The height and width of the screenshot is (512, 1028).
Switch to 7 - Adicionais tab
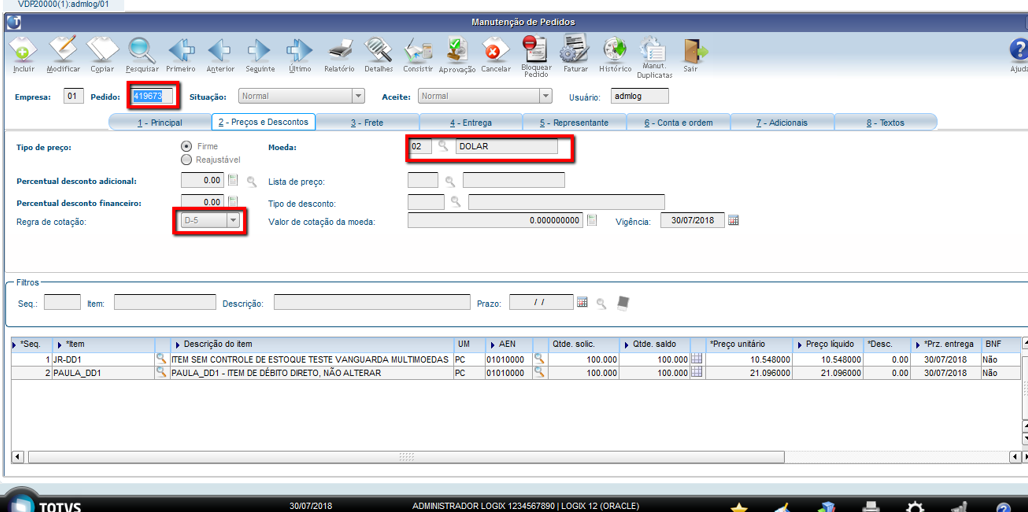[781, 122]
